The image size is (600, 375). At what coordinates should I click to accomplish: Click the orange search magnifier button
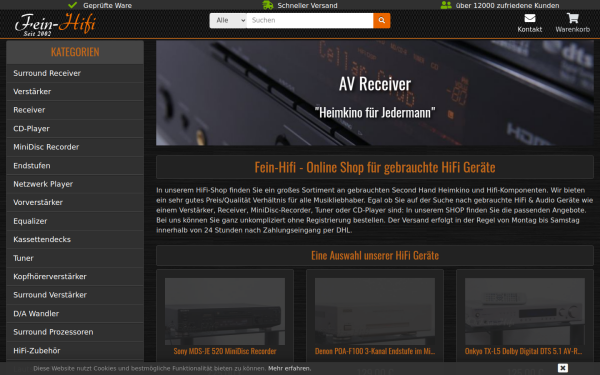click(382, 21)
